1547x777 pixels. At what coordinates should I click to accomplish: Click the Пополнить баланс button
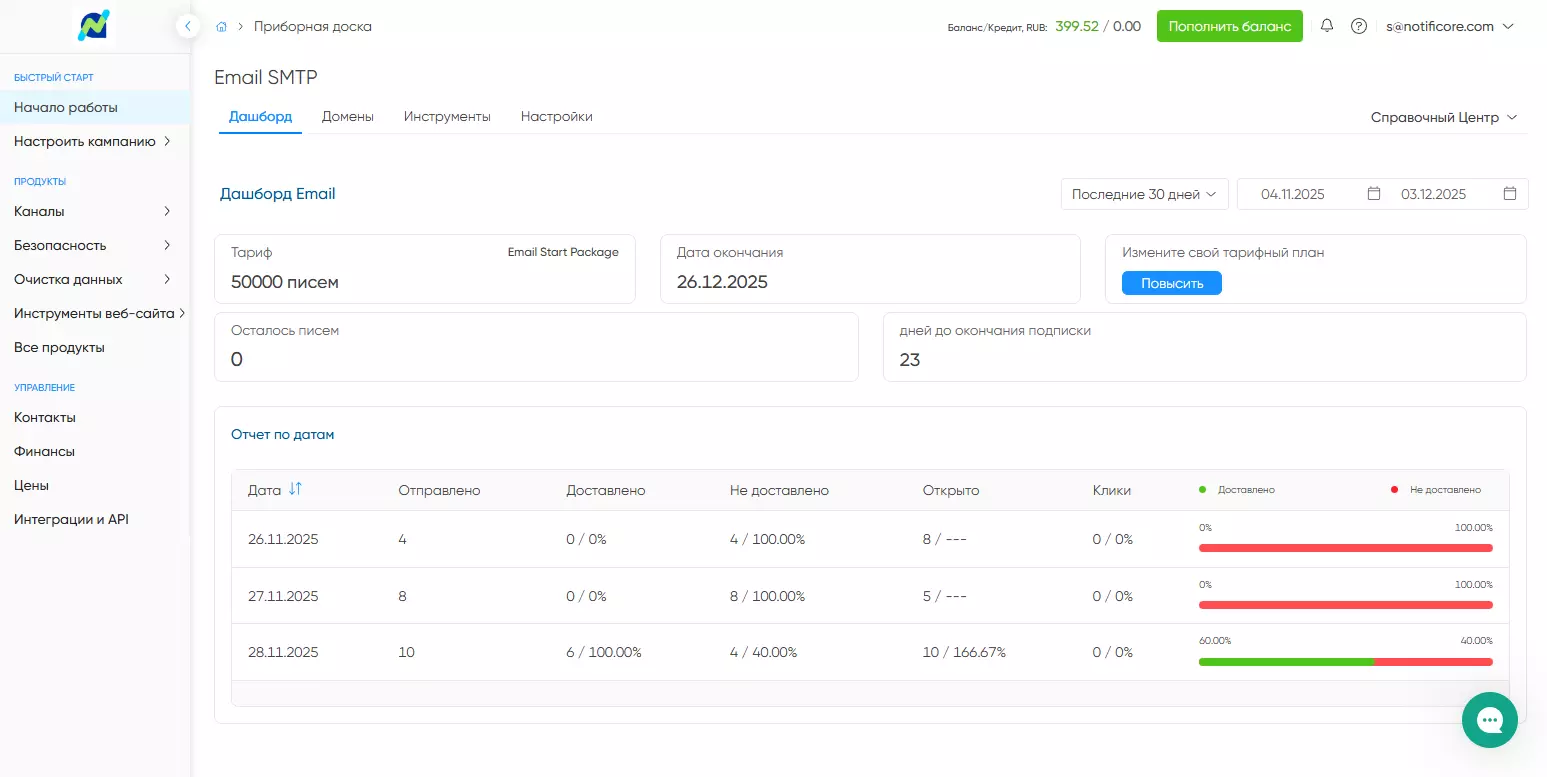click(1229, 26)
